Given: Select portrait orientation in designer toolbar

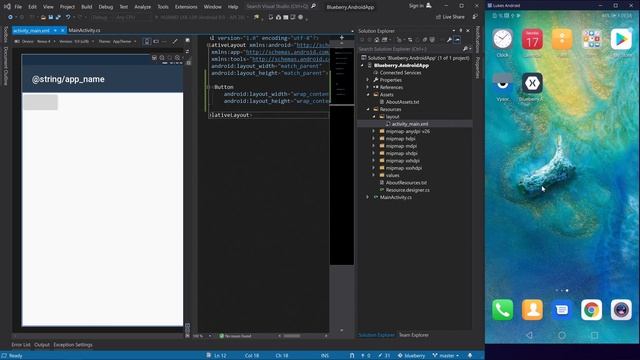Looking at the screenshot, I should [x=147, y=42].
